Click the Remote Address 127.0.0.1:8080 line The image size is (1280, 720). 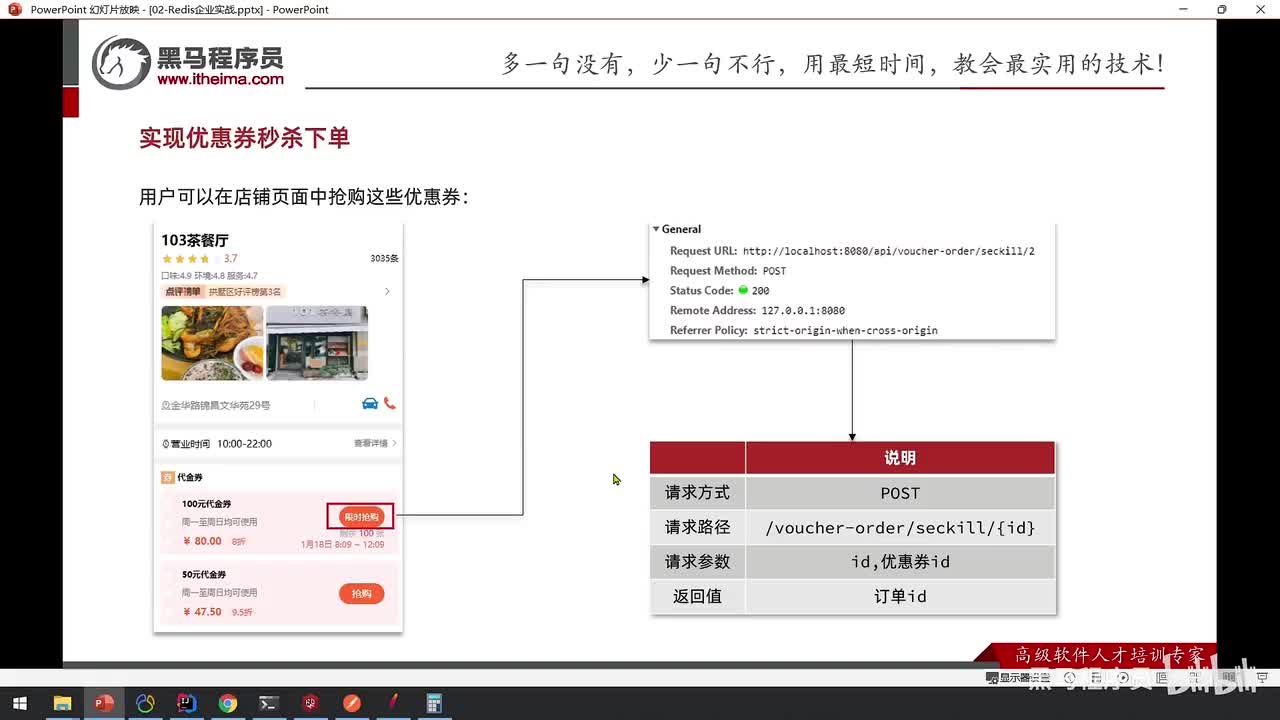[x=757, y=311]
